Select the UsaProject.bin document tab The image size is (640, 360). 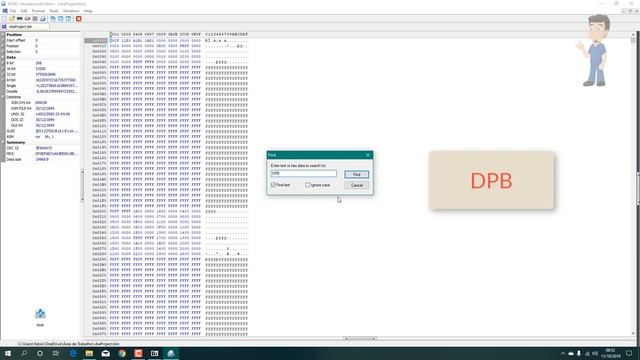pyautogui.click(x=25, y=27)
